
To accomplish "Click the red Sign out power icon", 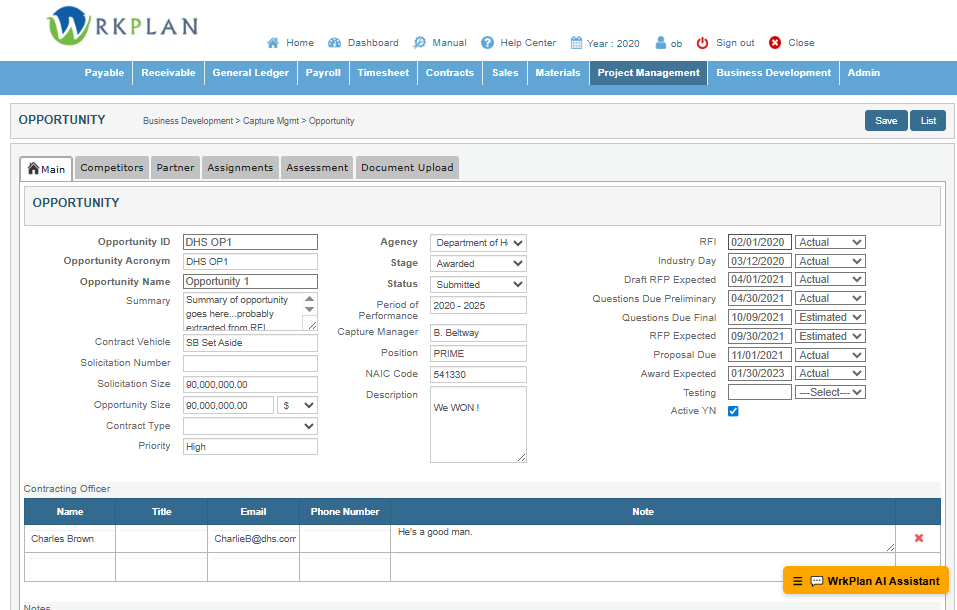I will pyautogui.click(x=702, y=43).
